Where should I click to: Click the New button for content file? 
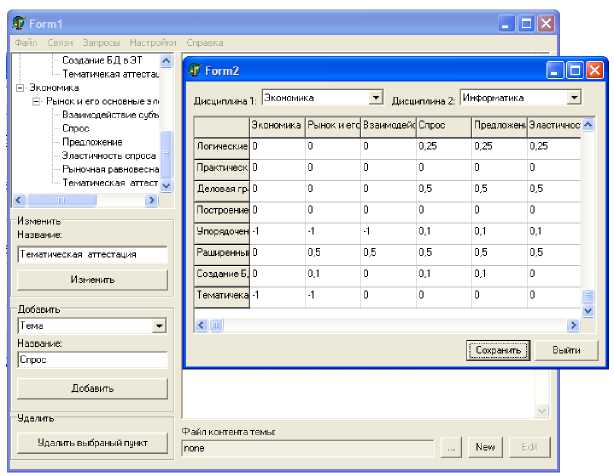point(486,448)
